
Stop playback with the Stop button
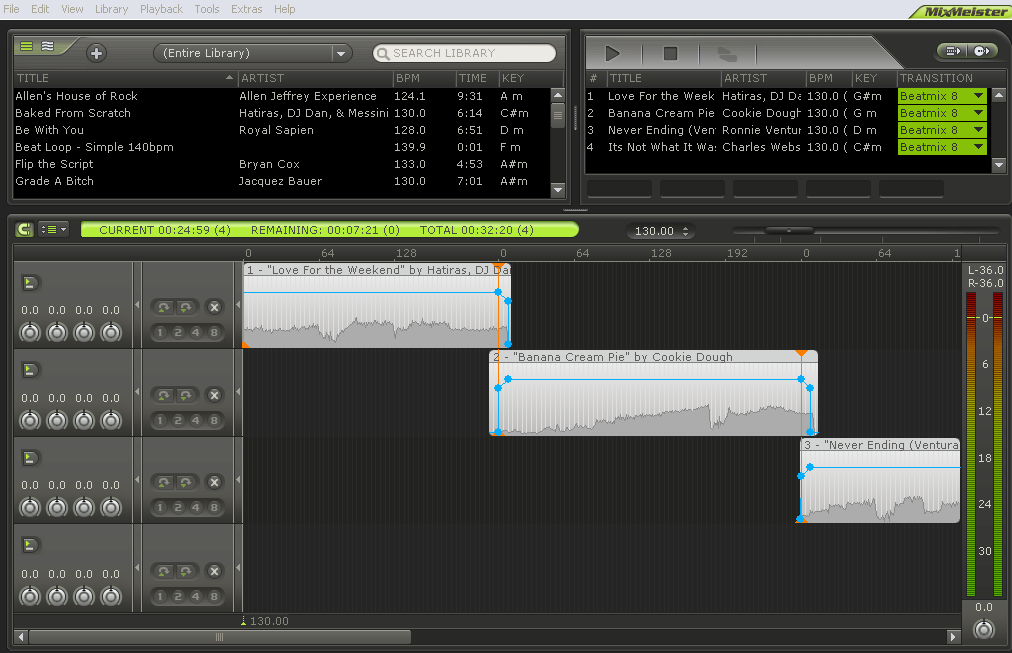pyautogui.click(x=671, y=54)
